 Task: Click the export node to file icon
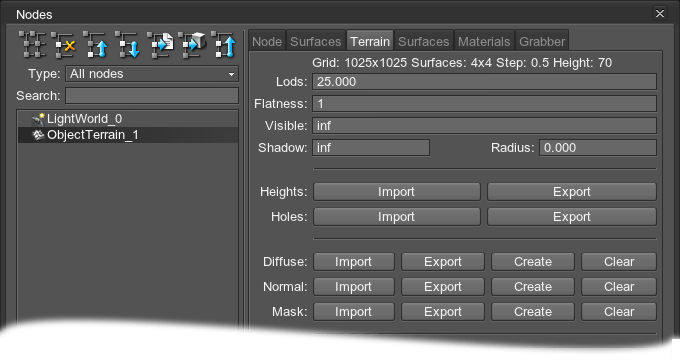[160, 44]
